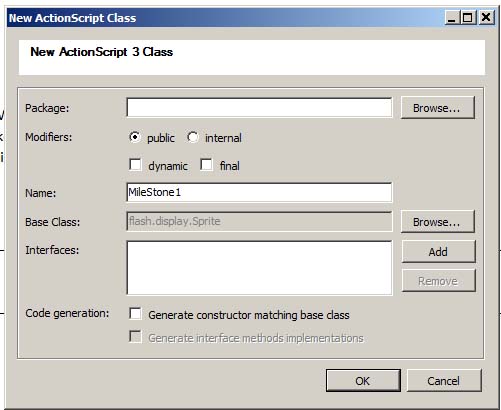Image resolution: width=501 pixels, height=410 pixels.
Task: Click Browse button next to Package
Action: pyautogui.click(x=437, y=108)
